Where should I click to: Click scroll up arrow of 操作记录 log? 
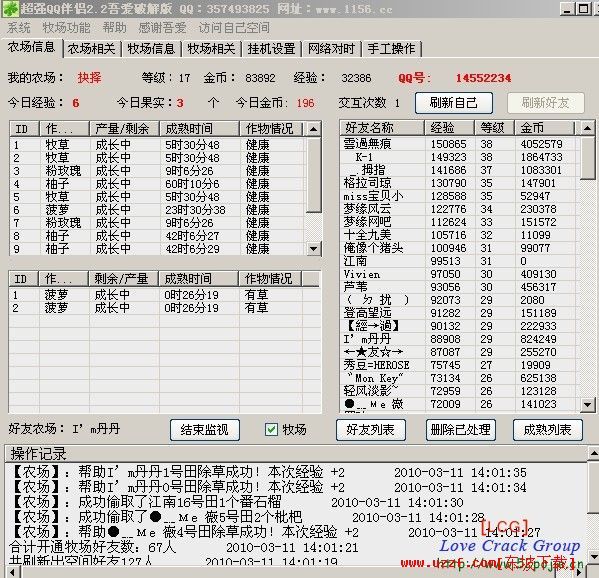pos(593,453)
